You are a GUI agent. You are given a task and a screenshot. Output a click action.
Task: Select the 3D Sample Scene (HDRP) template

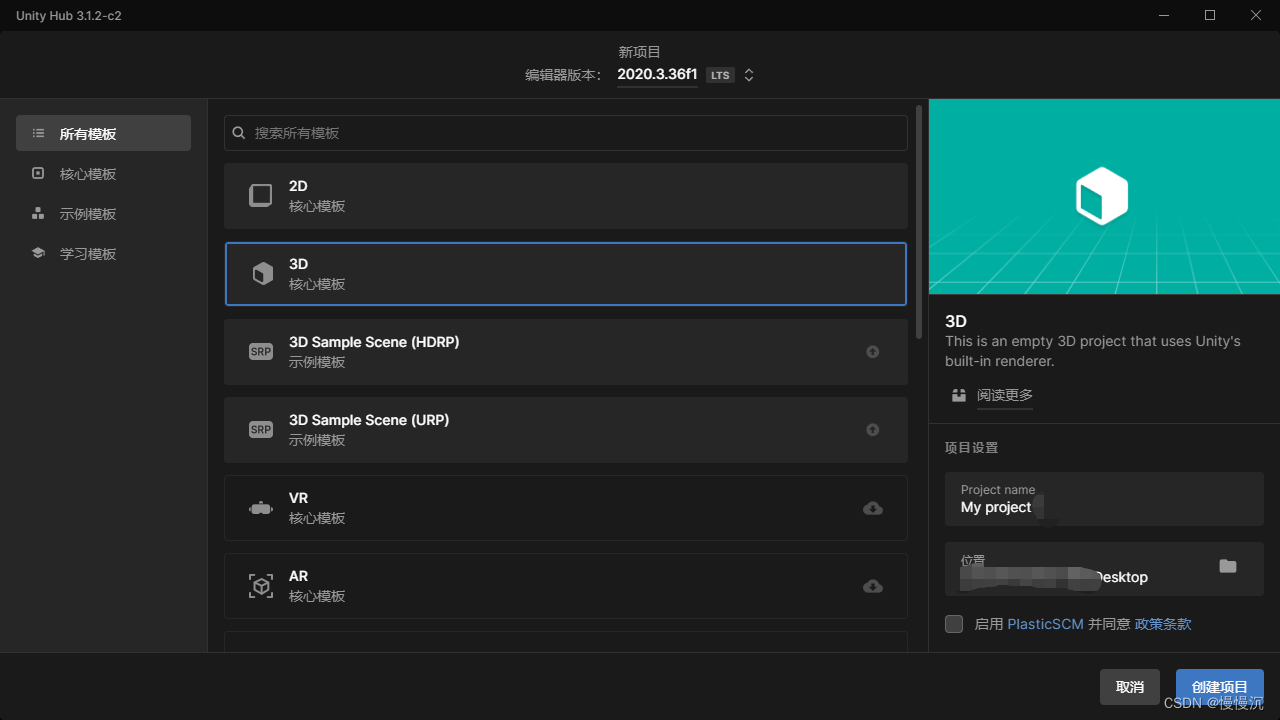coord(566,352)
